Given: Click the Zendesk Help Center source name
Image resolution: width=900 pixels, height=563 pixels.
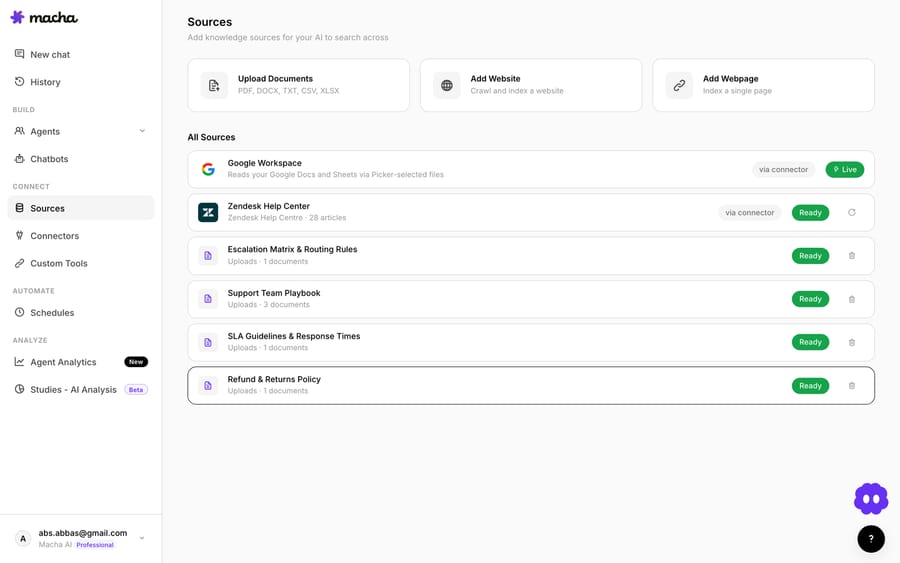Looking at the screenshot, I should 269,206.
